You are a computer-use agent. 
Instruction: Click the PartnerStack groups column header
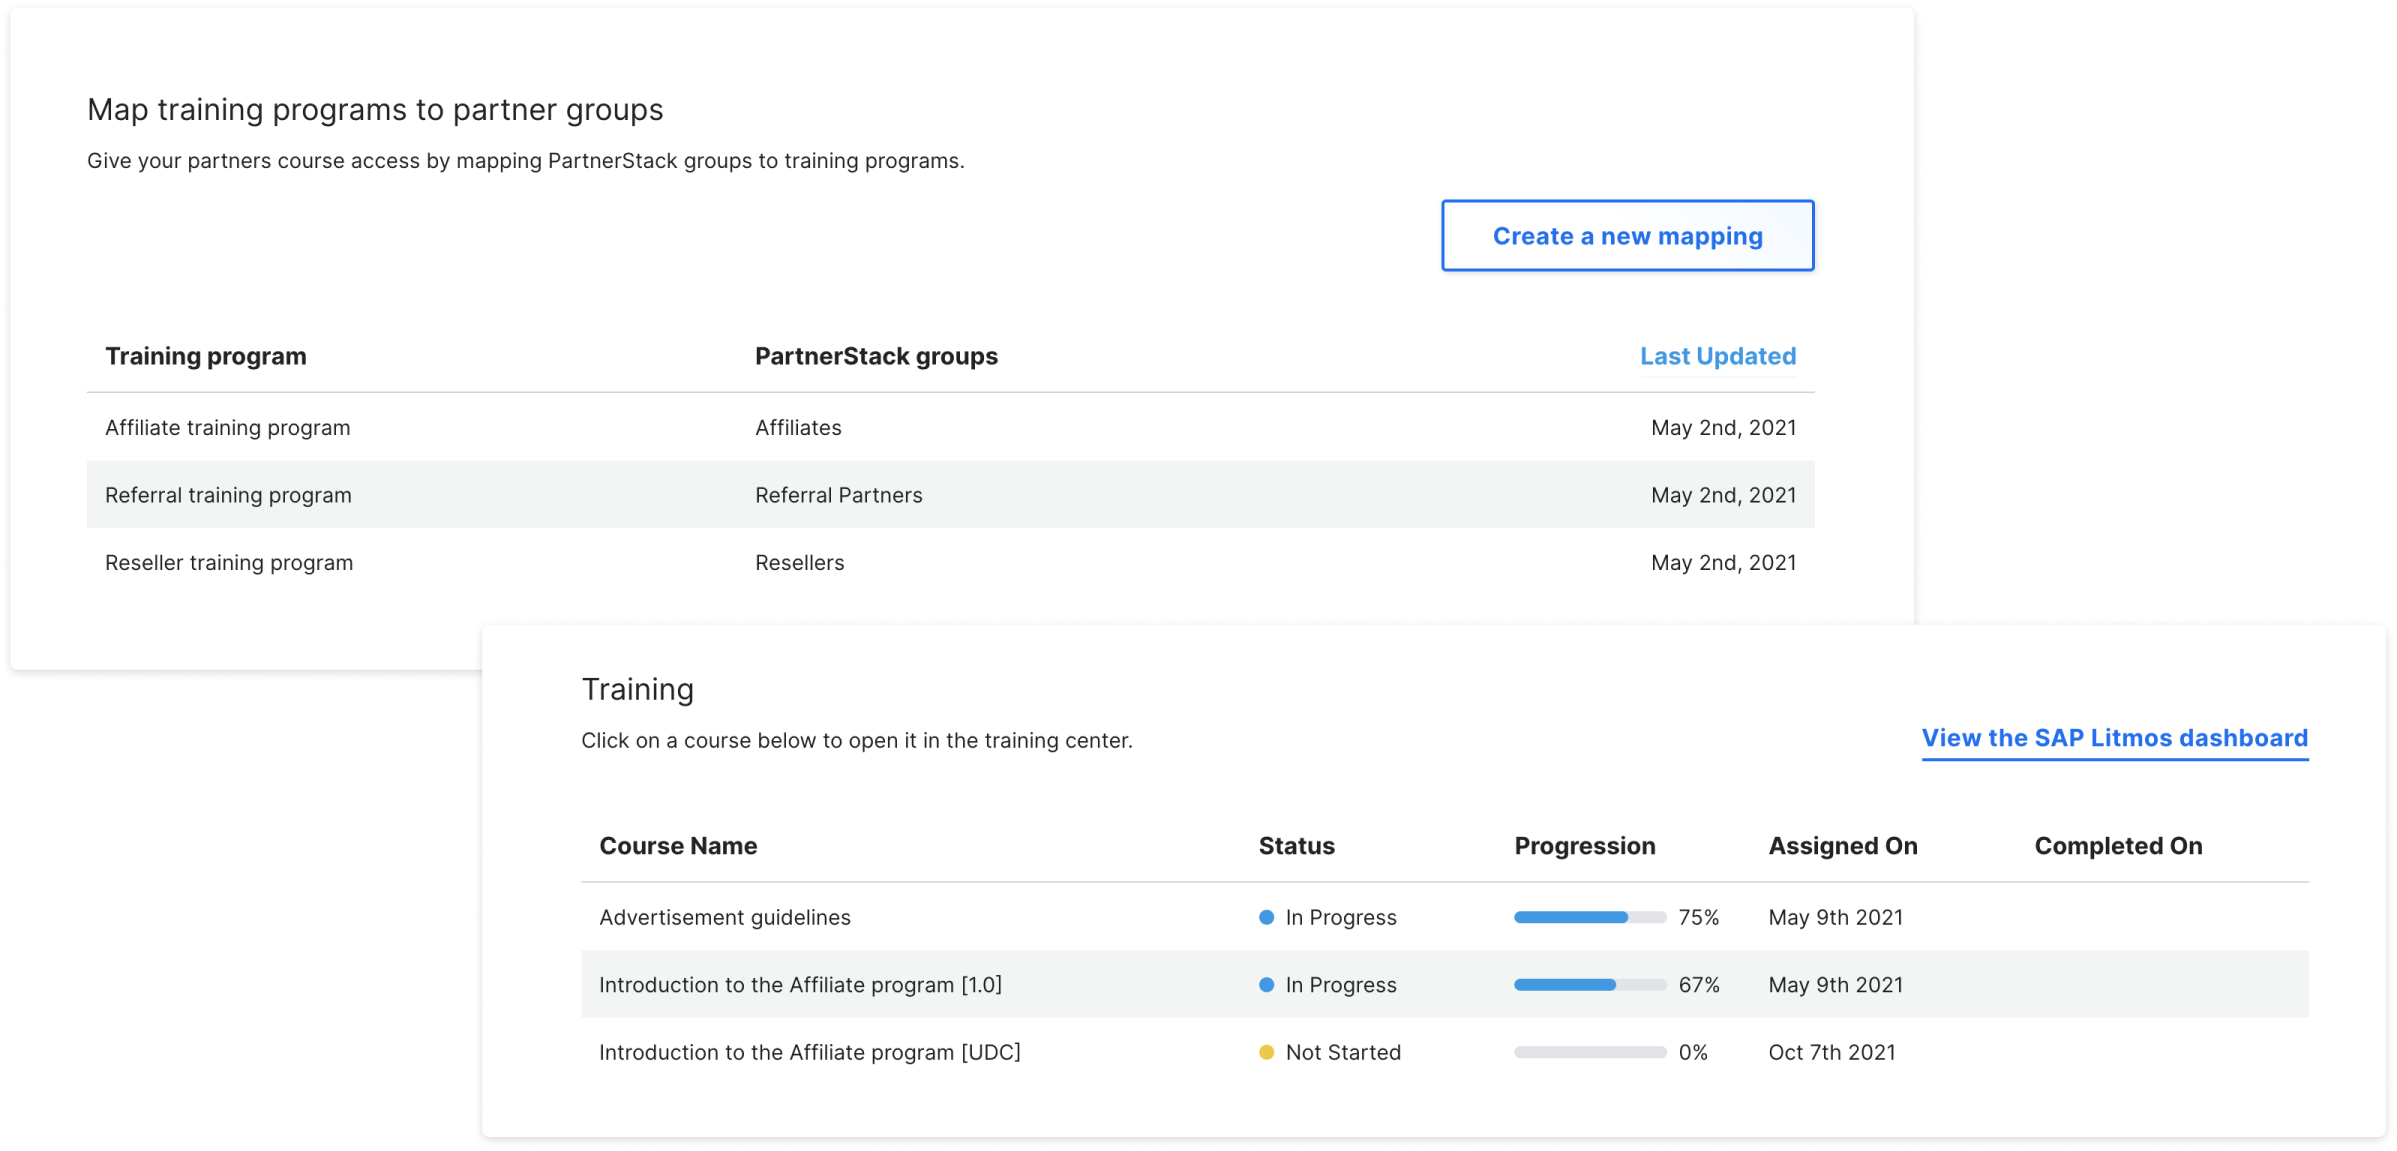876,356
